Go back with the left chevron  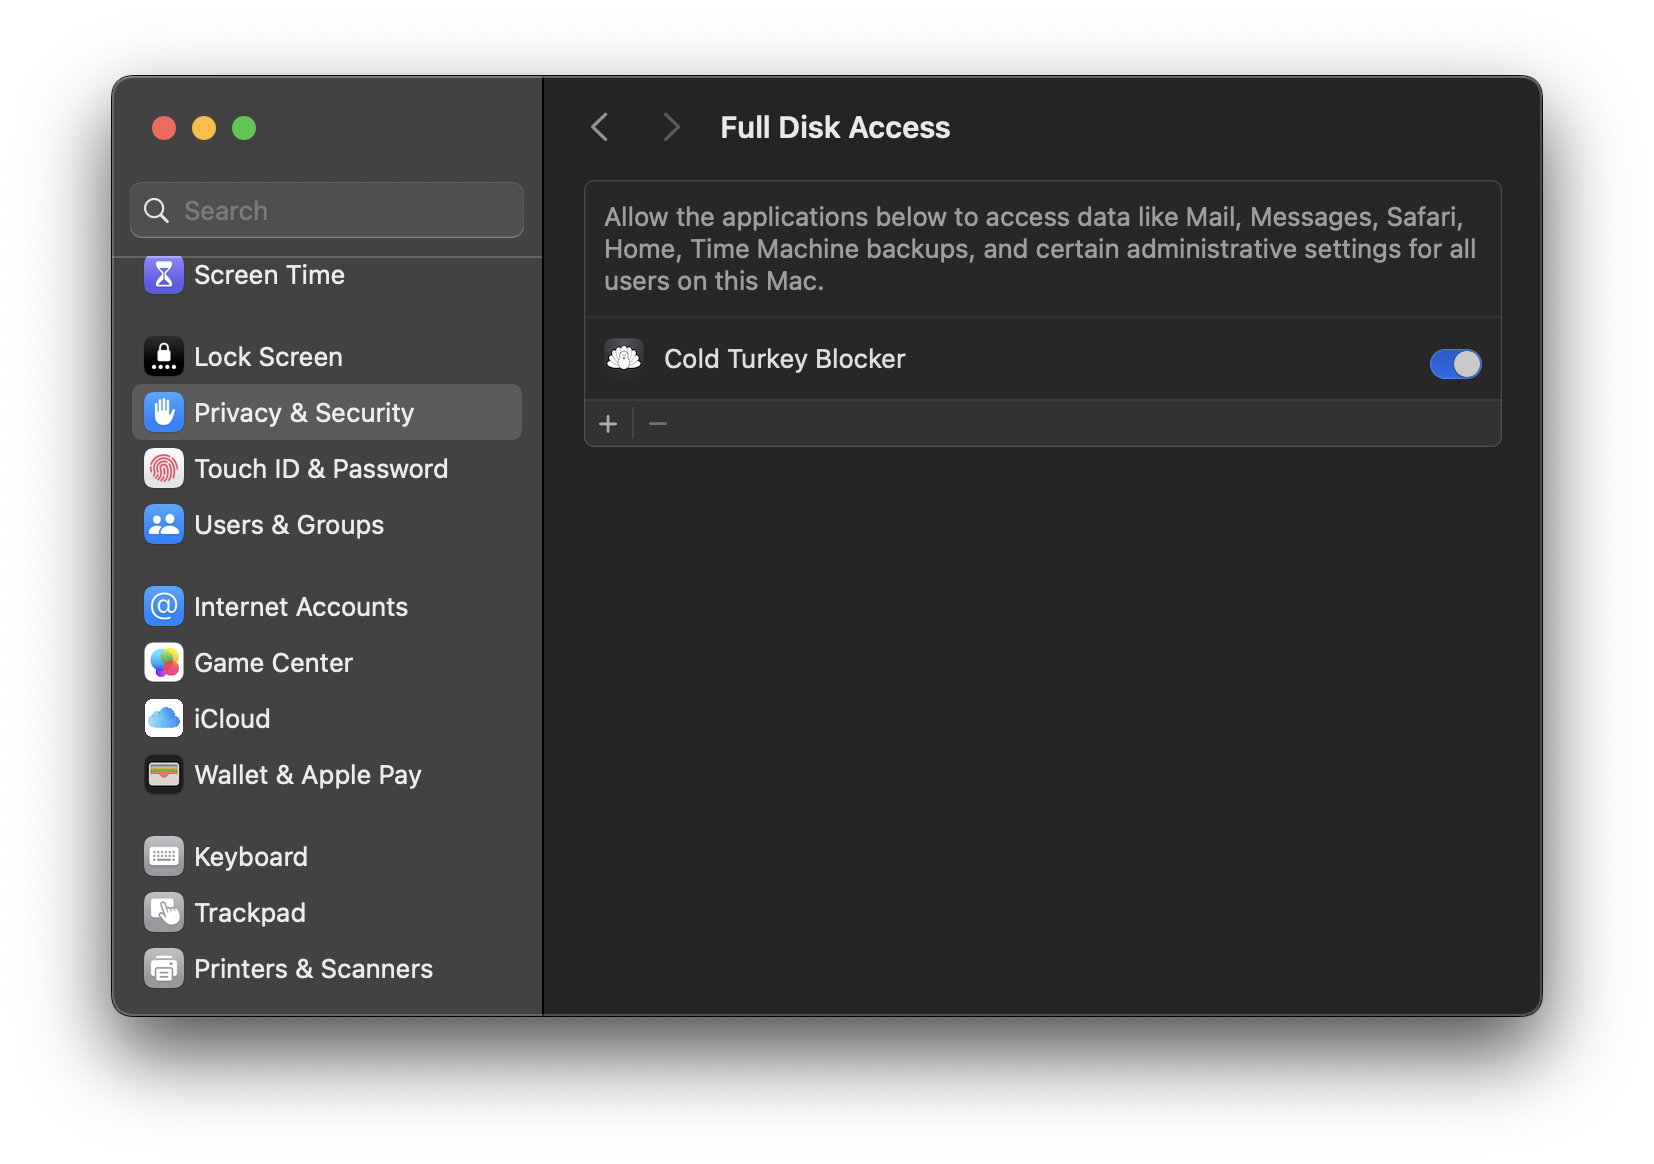click(600, 127)
